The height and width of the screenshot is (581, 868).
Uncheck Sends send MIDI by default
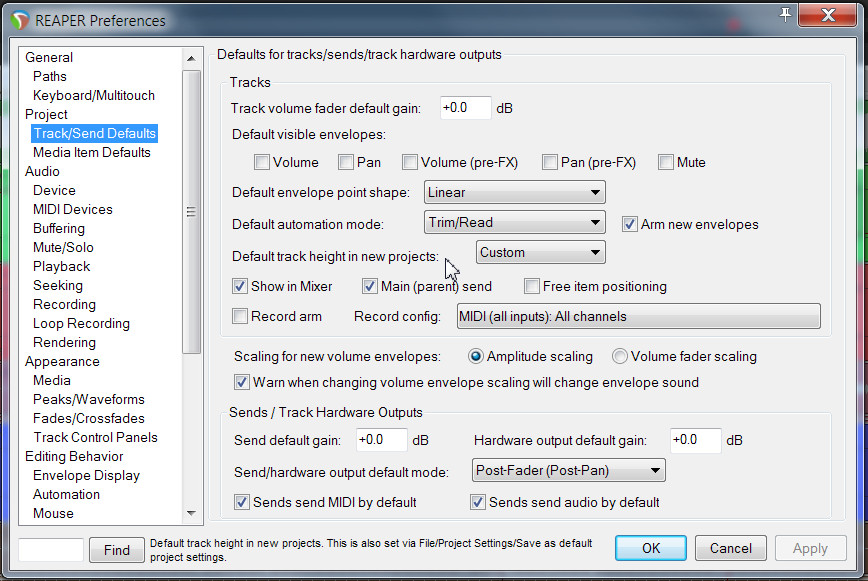242,502
